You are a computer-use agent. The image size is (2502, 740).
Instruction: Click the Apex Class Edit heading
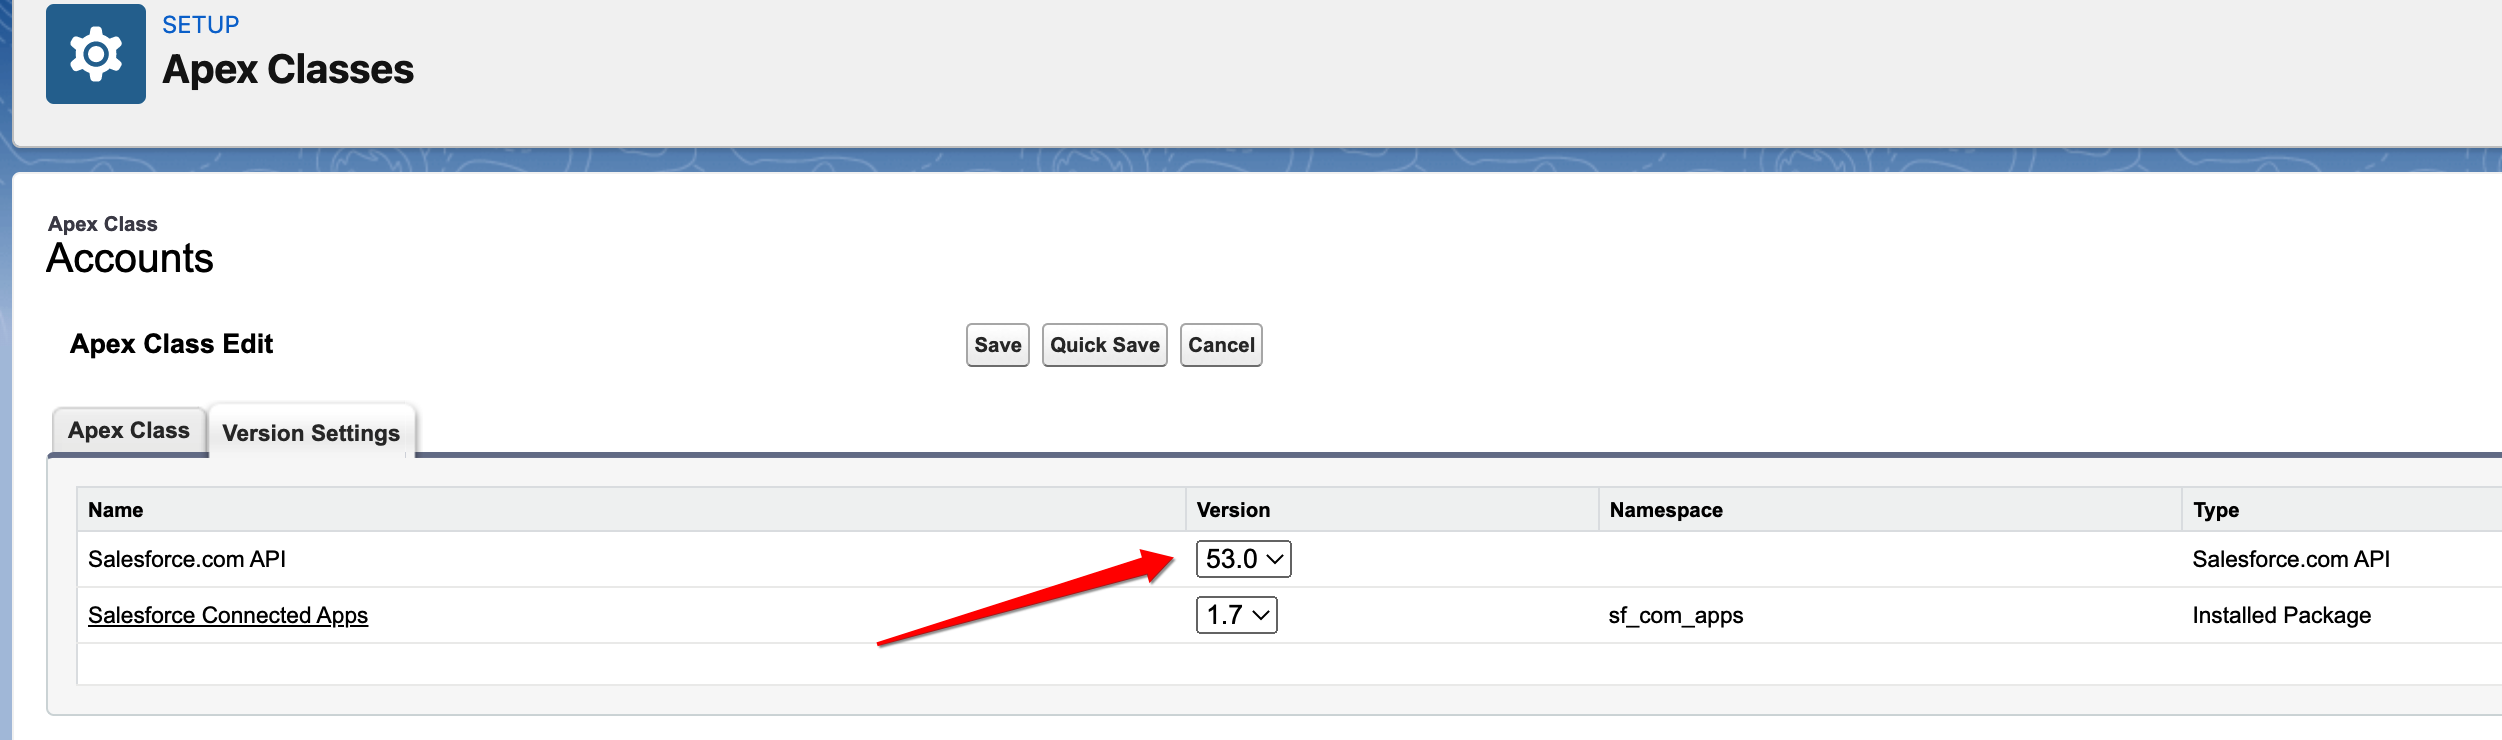tap(171, 344)
